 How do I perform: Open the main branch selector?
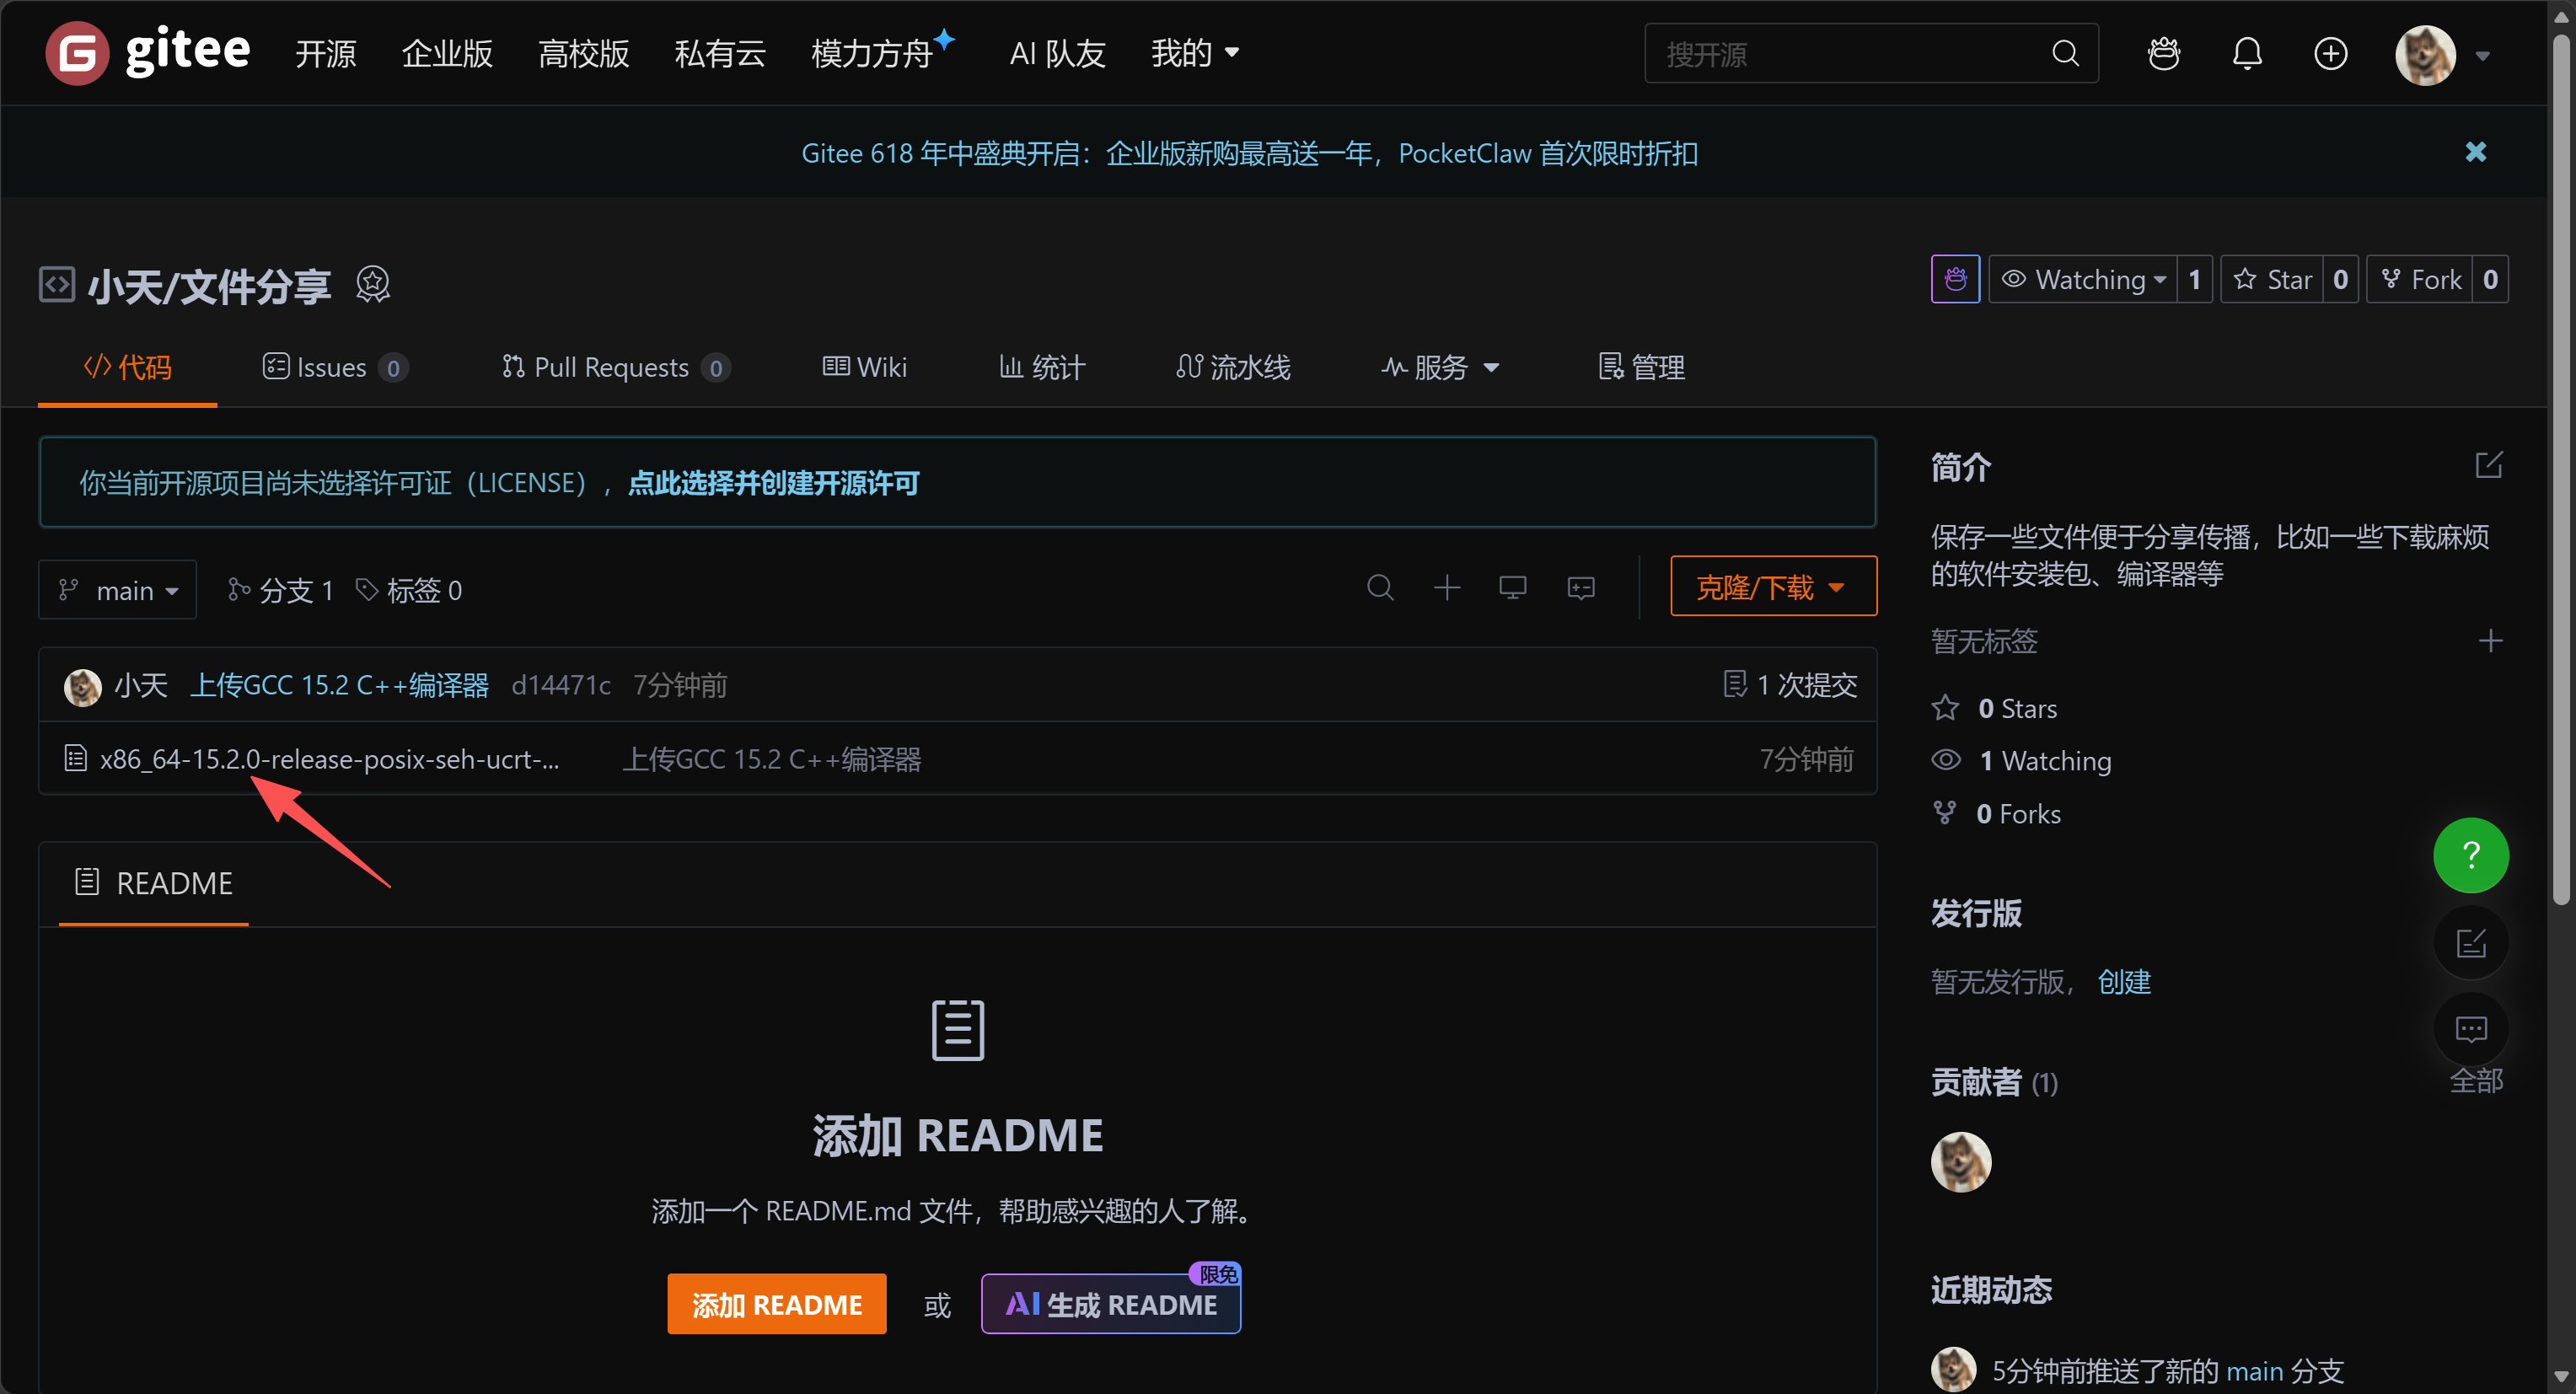[x=118, y=590]
